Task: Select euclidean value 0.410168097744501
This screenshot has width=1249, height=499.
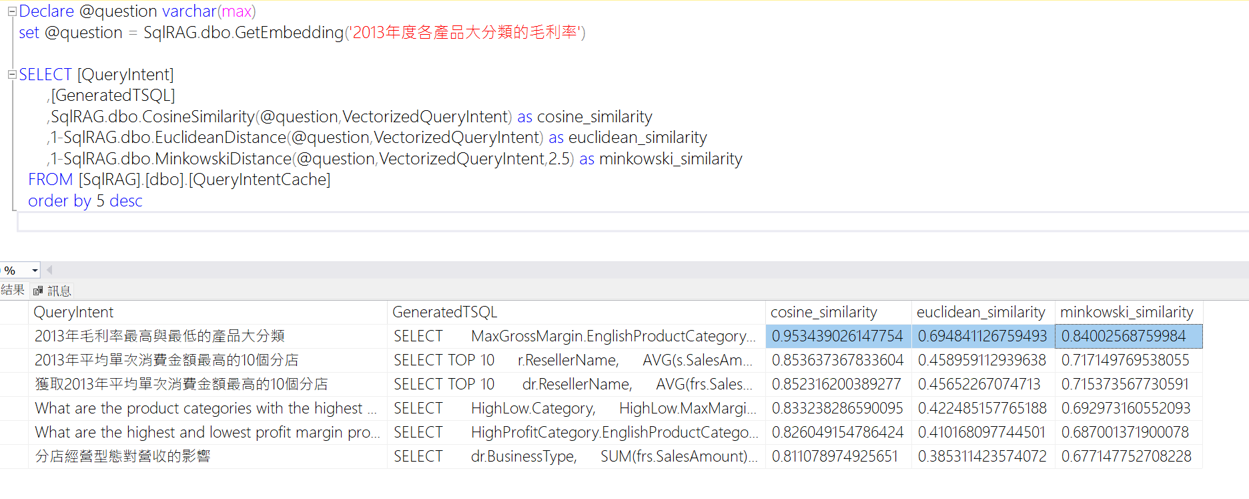Action: pyautogui.click(x=983, y=432)
